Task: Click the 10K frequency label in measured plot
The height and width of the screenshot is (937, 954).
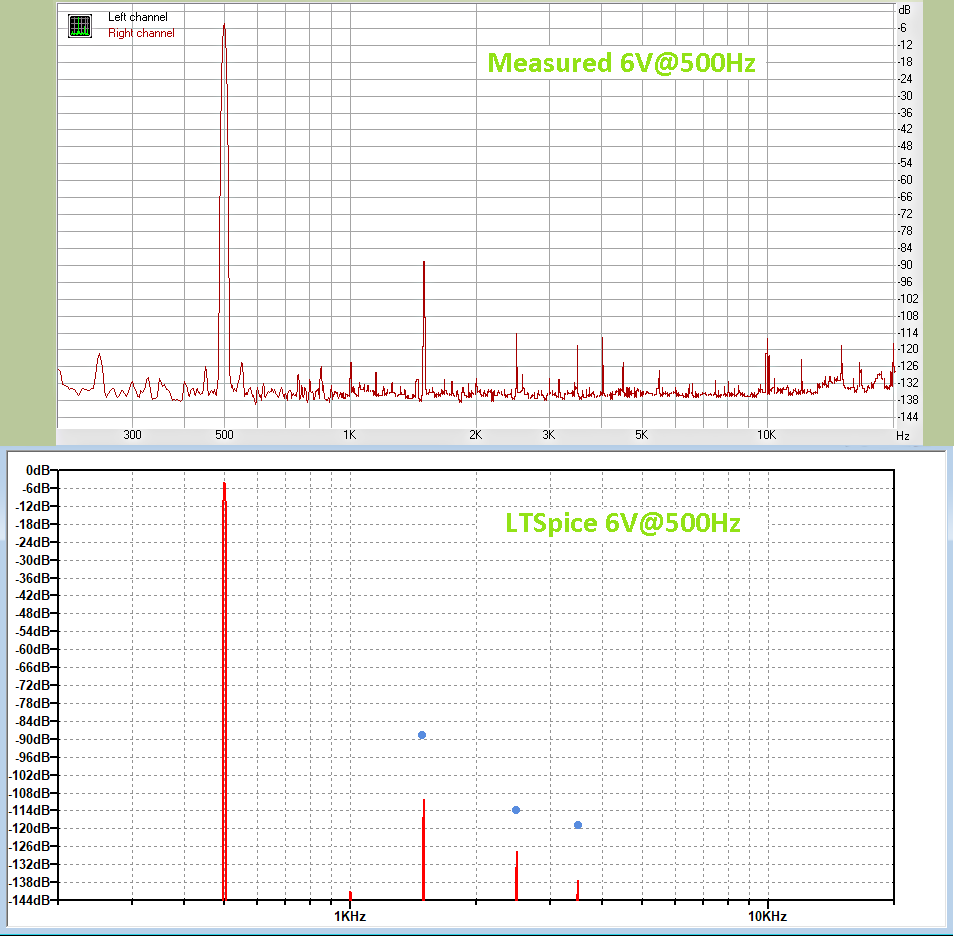Action: click(767, 434)
